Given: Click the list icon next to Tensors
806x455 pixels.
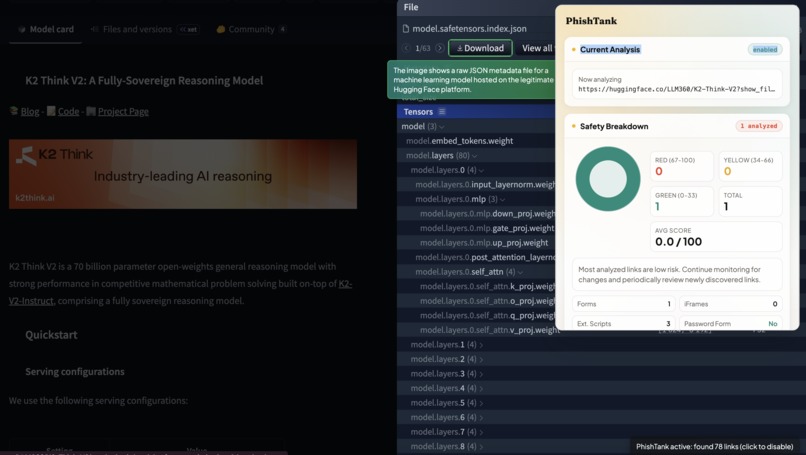Looking at the screenshot, I should point(442,112).
